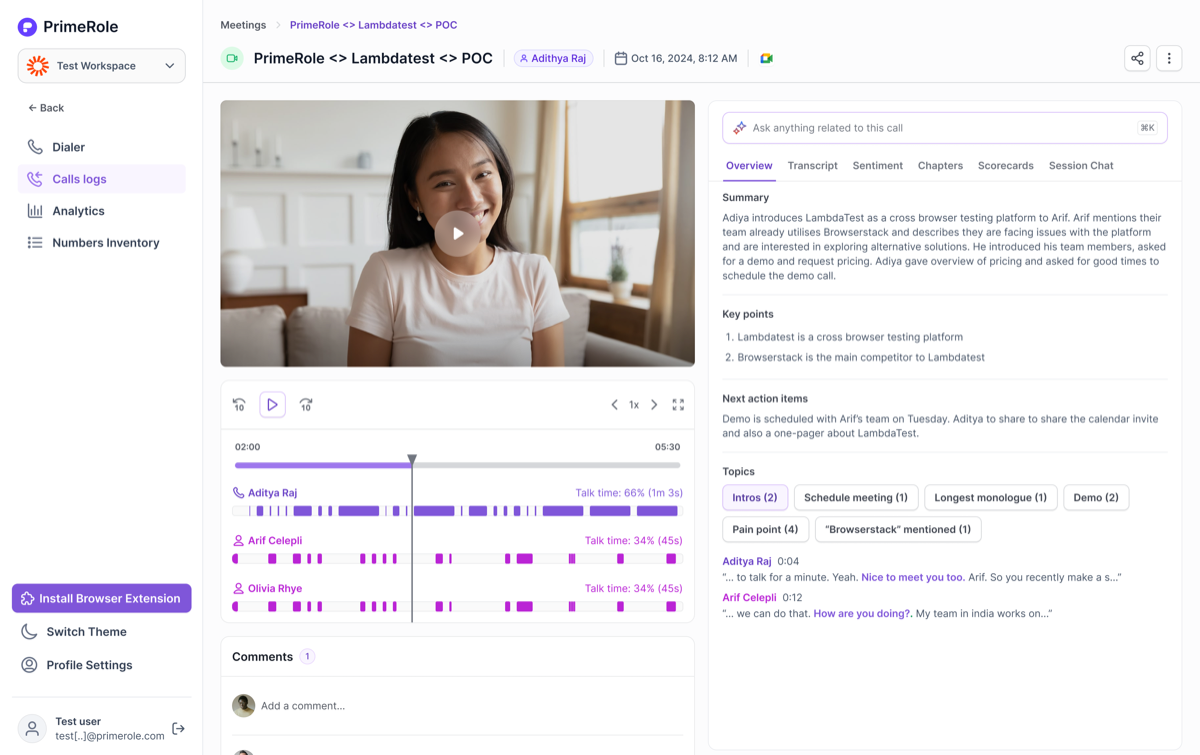
Task: Select the Overview tab
Action: (749, 166)
